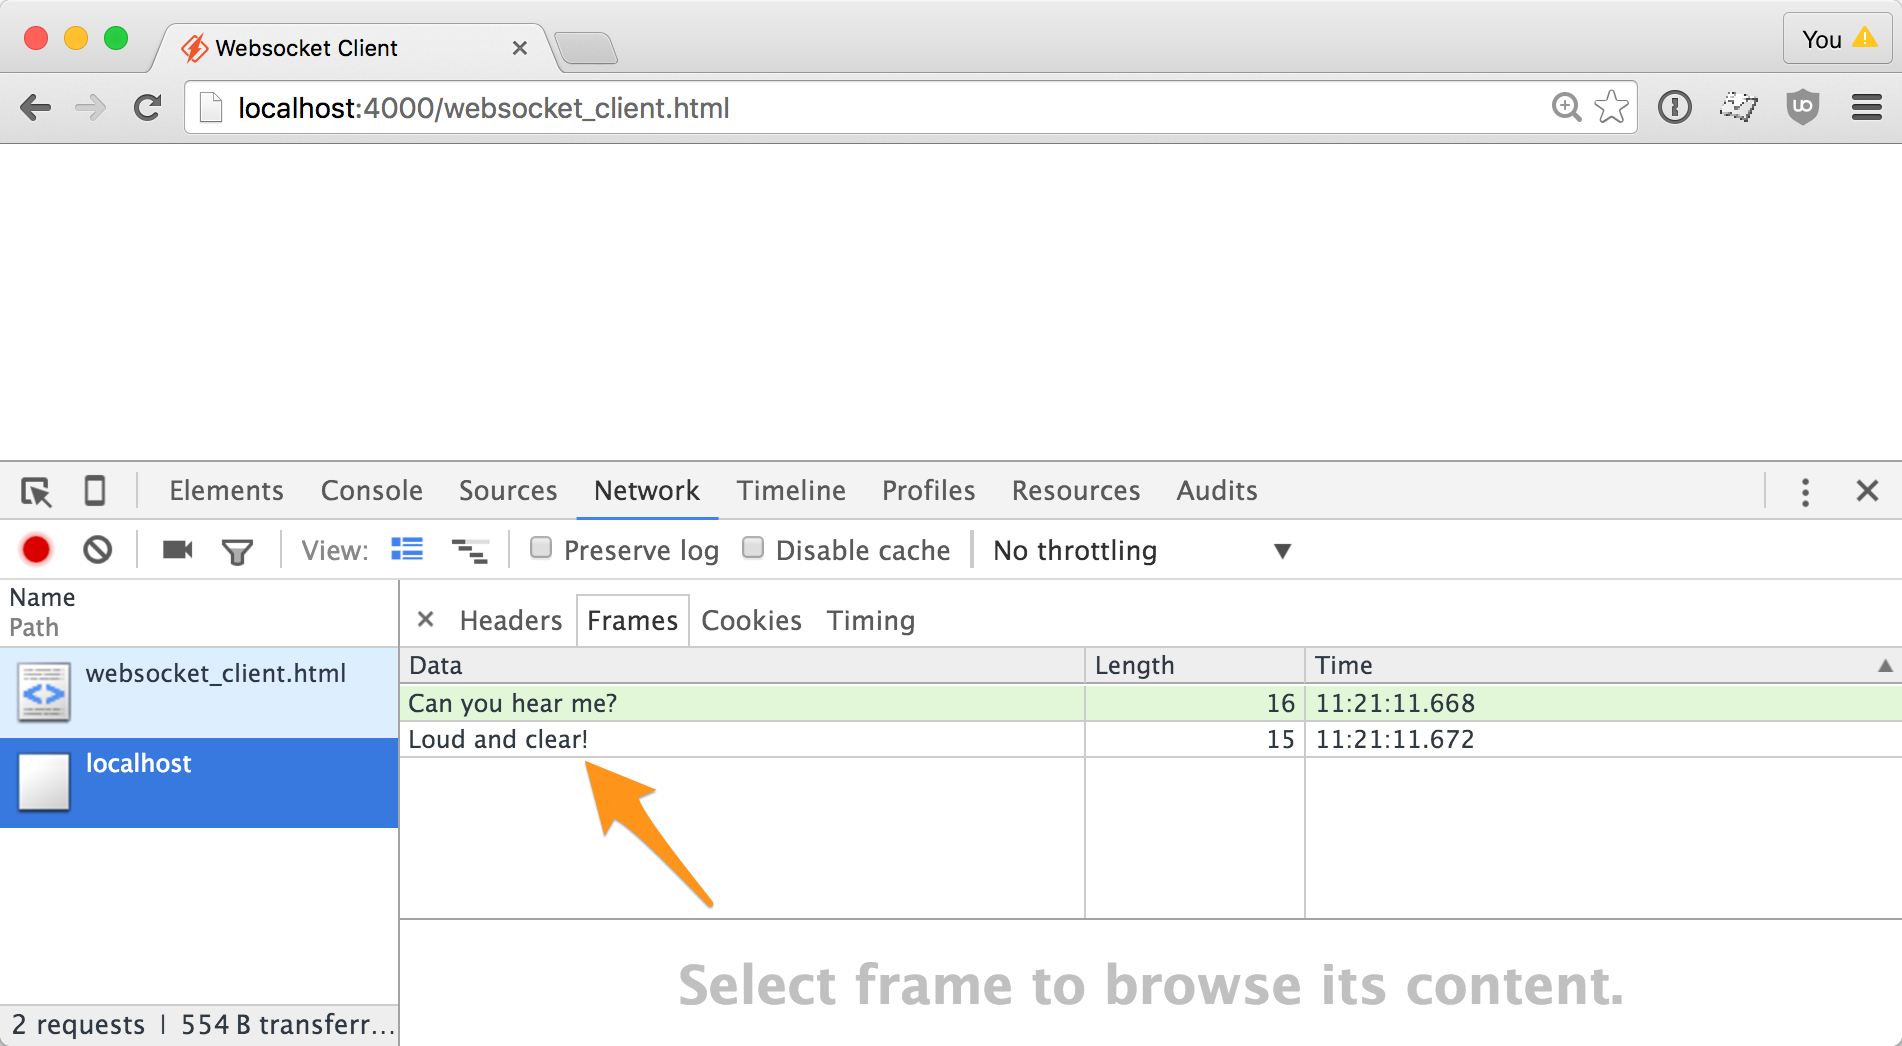
Task: Capture screenshots with the camera icon
Action: tap(176, 549)
